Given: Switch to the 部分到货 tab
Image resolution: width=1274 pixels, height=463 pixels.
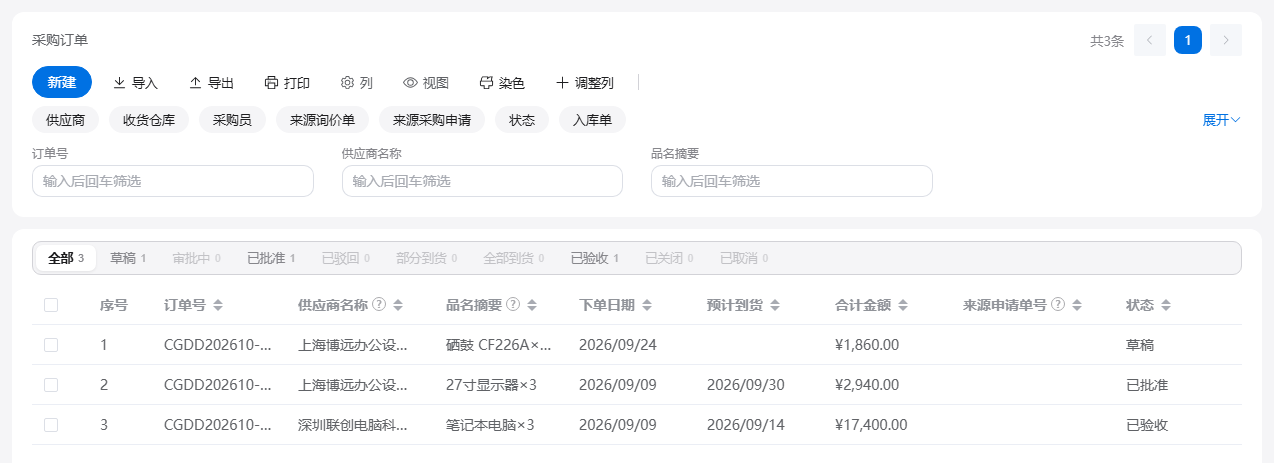Looking at the screenshot, I should (426, 258).
